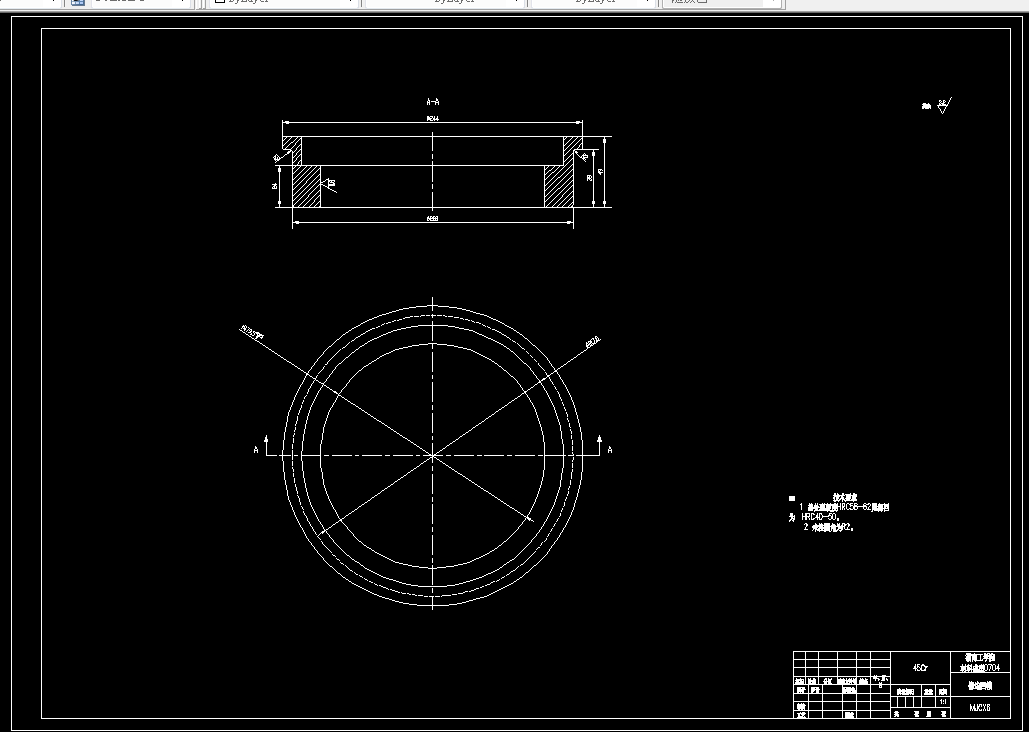1029x732 pixels.
Task: Select the top diameter dimension of section view
Action: [432, 119]
